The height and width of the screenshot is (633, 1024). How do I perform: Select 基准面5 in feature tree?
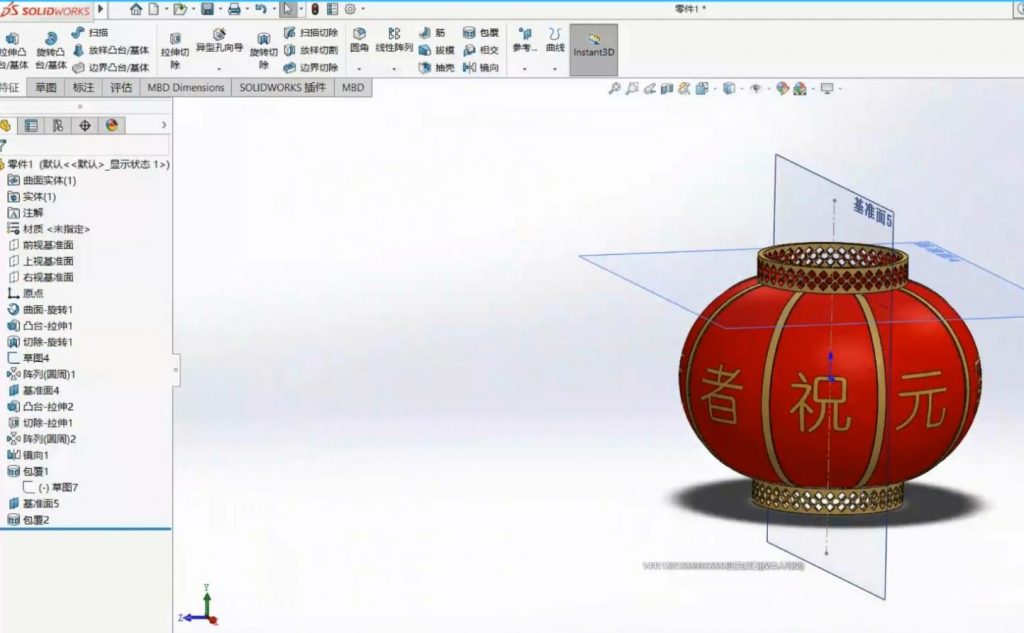click(33, 504)
